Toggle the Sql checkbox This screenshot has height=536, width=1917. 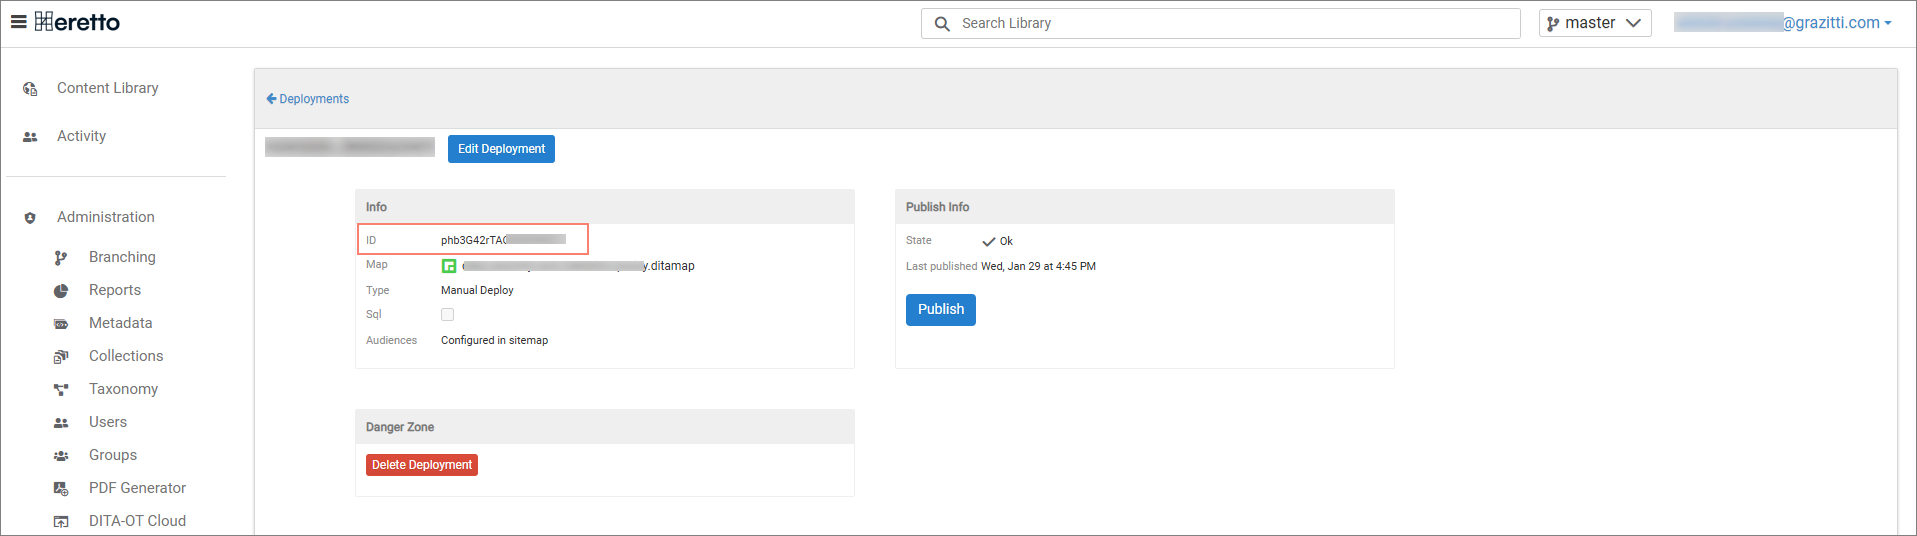pyautogui.click(x=447, y=315)
